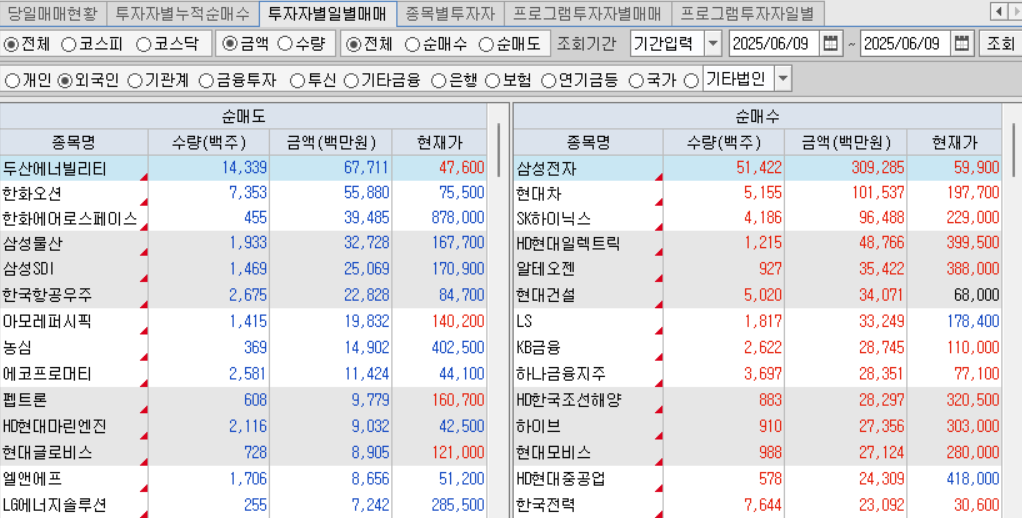1022x518 pixels.
Task: Select the 순매도 radio button
Action: 486,44
